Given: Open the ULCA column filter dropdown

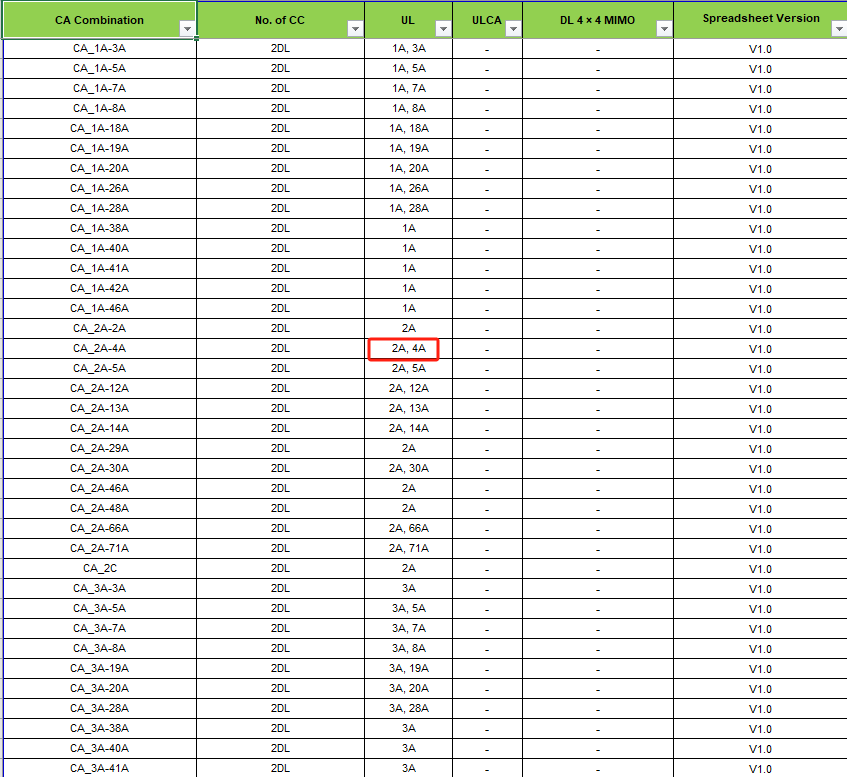Looking at the screenshot, I should click(x=513, y=29).
